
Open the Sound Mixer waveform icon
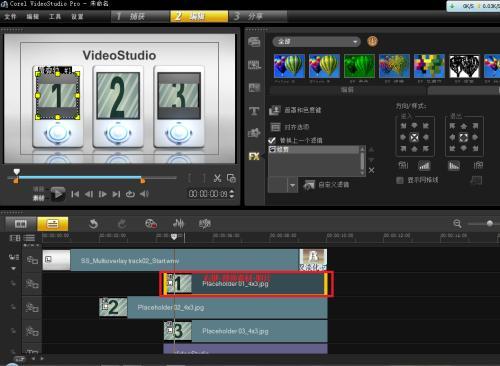pos(178,224)
